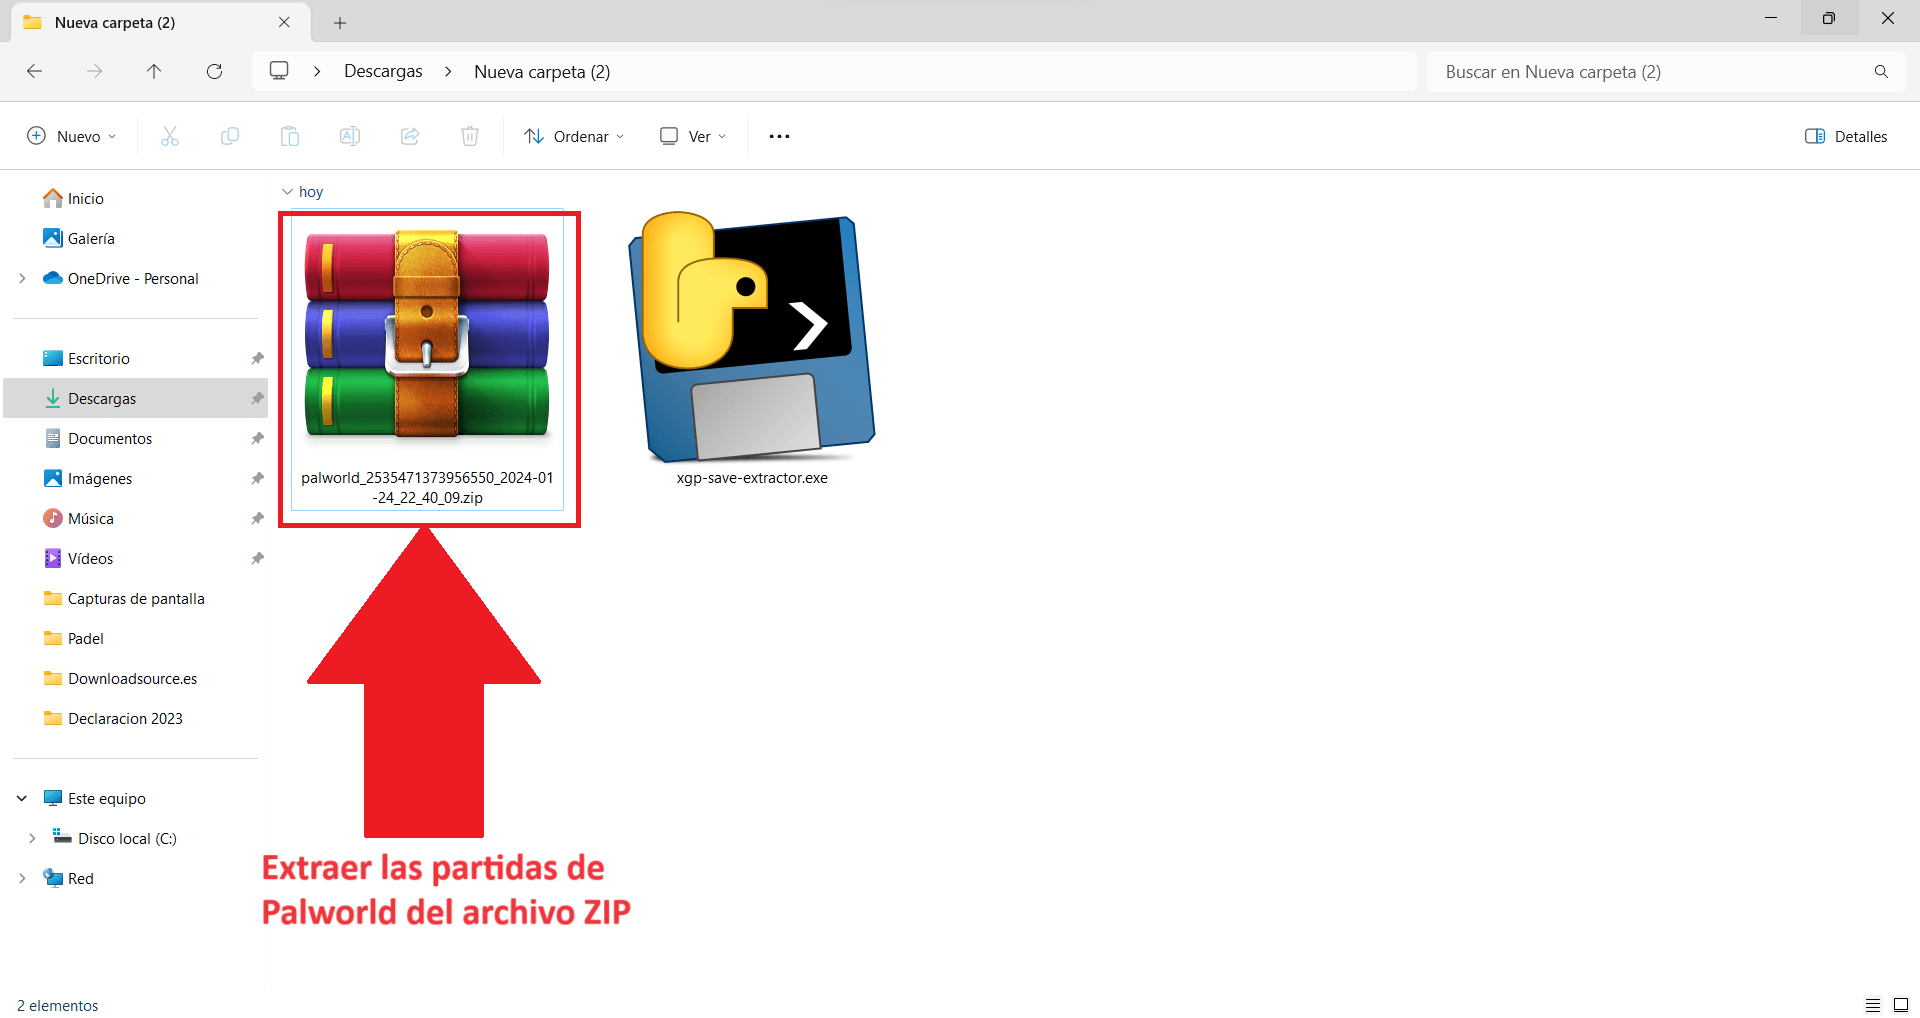1920x1018 pixels.
Task: Click chevron after Descargas in breadcrumb
Action: (x=448, y=71)
